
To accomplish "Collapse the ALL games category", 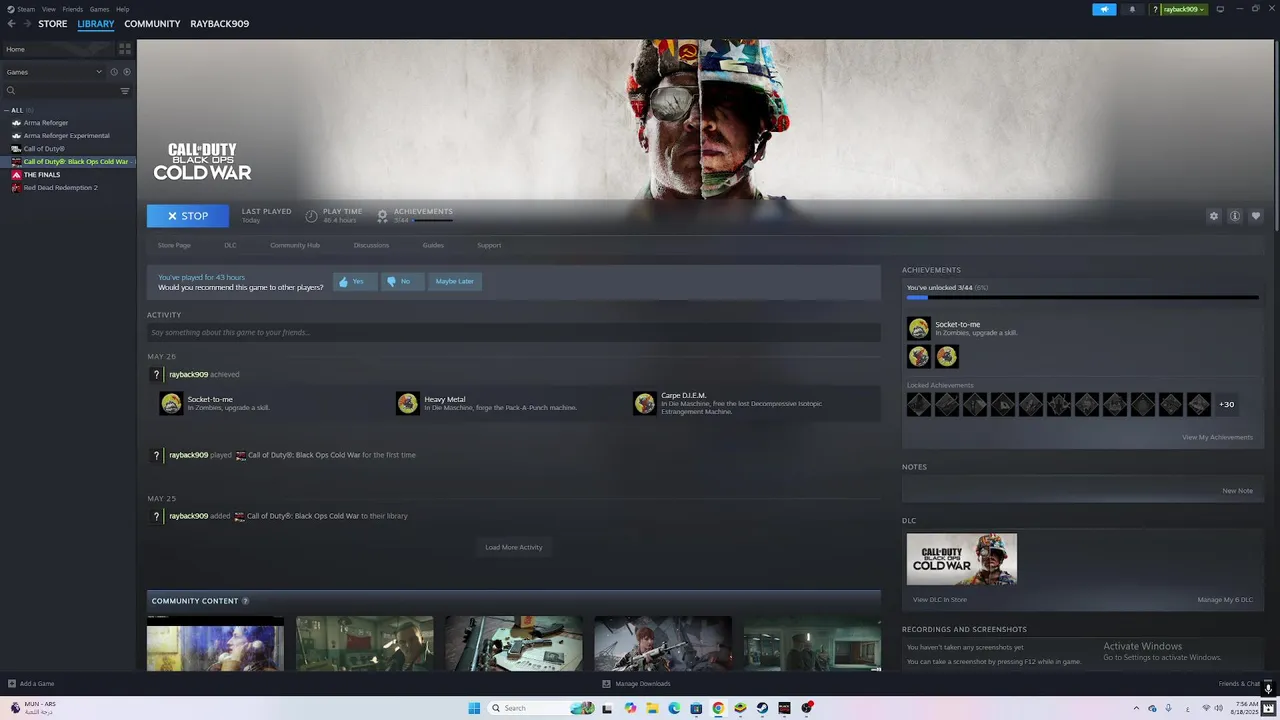I will tap(7, 110).
